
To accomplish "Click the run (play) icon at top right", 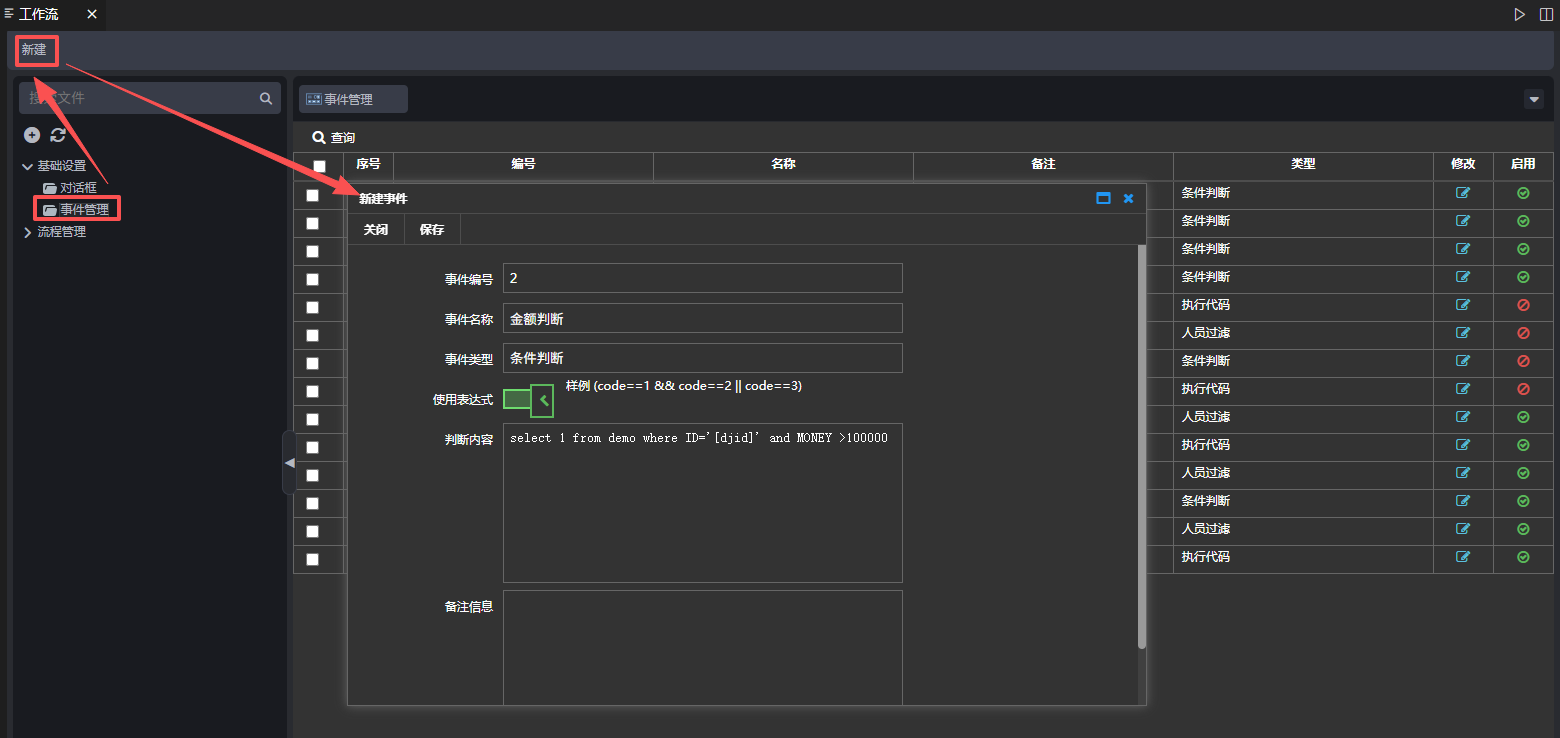I will (x=1519, y=14).
